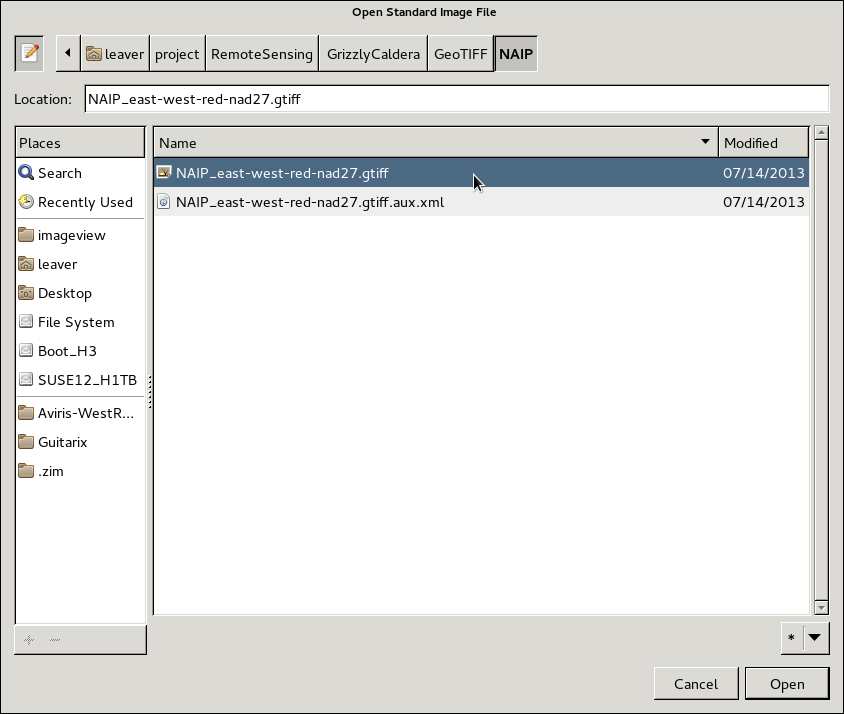The width and height of the screenshot is (844, 714).
Task: Toggle the type-a-filename pencil button
Action: (x=29, y=53)
